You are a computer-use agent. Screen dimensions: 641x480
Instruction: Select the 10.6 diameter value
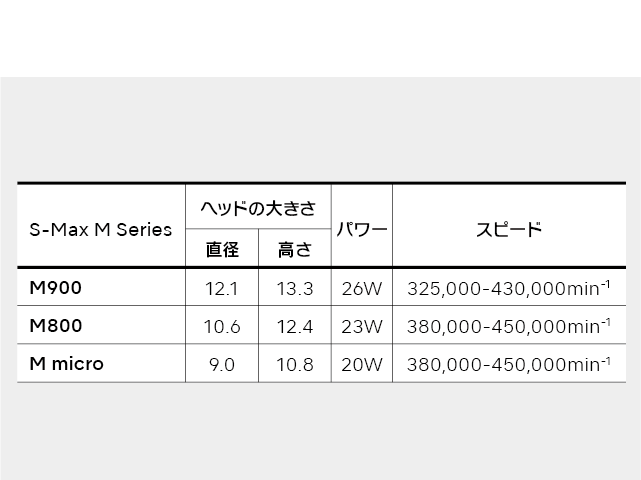(x=222, y=327)
